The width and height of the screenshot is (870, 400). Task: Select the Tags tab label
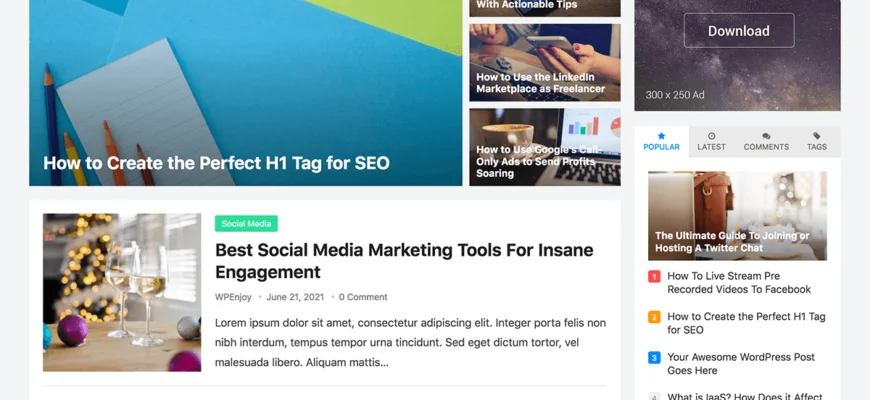point(817,147)
